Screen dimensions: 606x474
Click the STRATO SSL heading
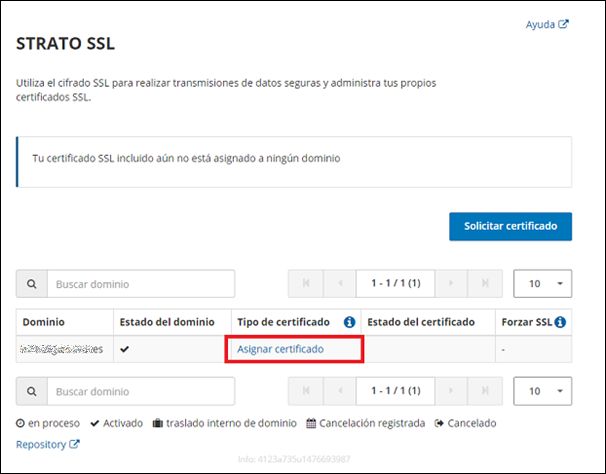(x=65, y=43)
